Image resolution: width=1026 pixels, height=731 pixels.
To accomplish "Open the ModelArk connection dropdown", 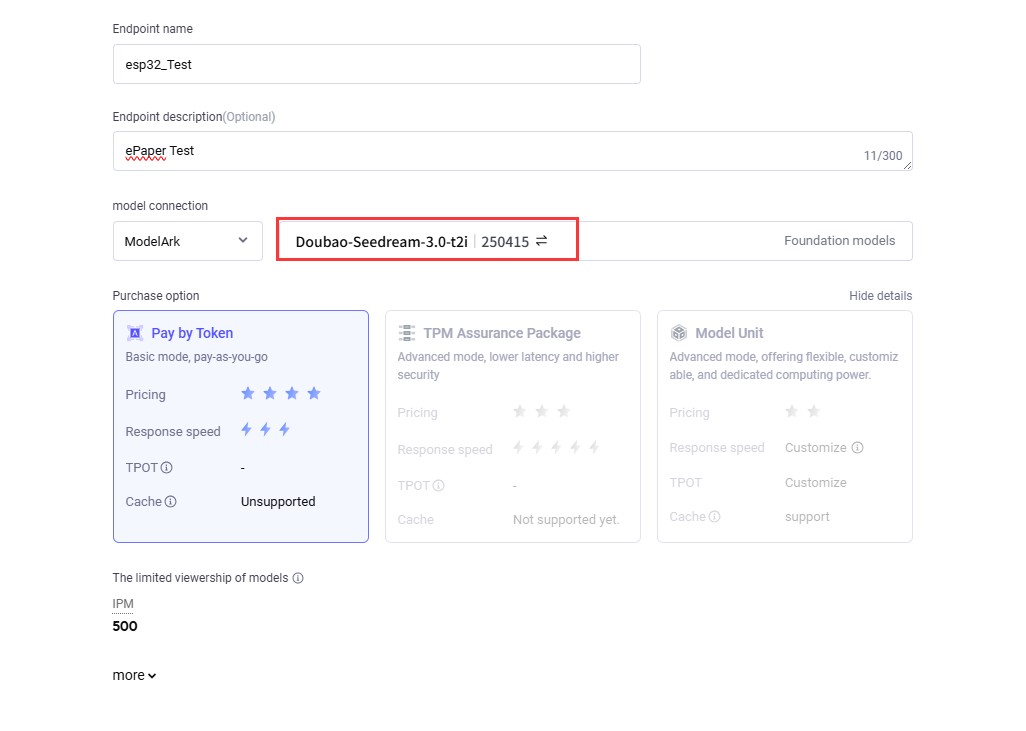I will pyautogui.click(x=187, y=241).
